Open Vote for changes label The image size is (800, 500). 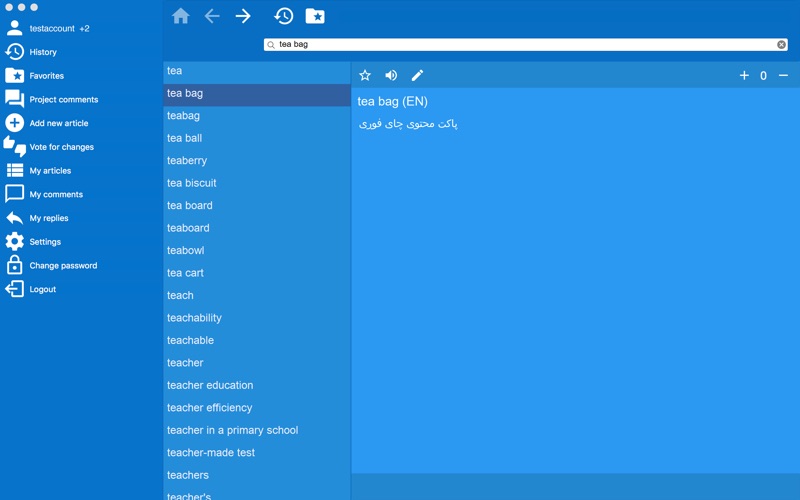[62, 147]
